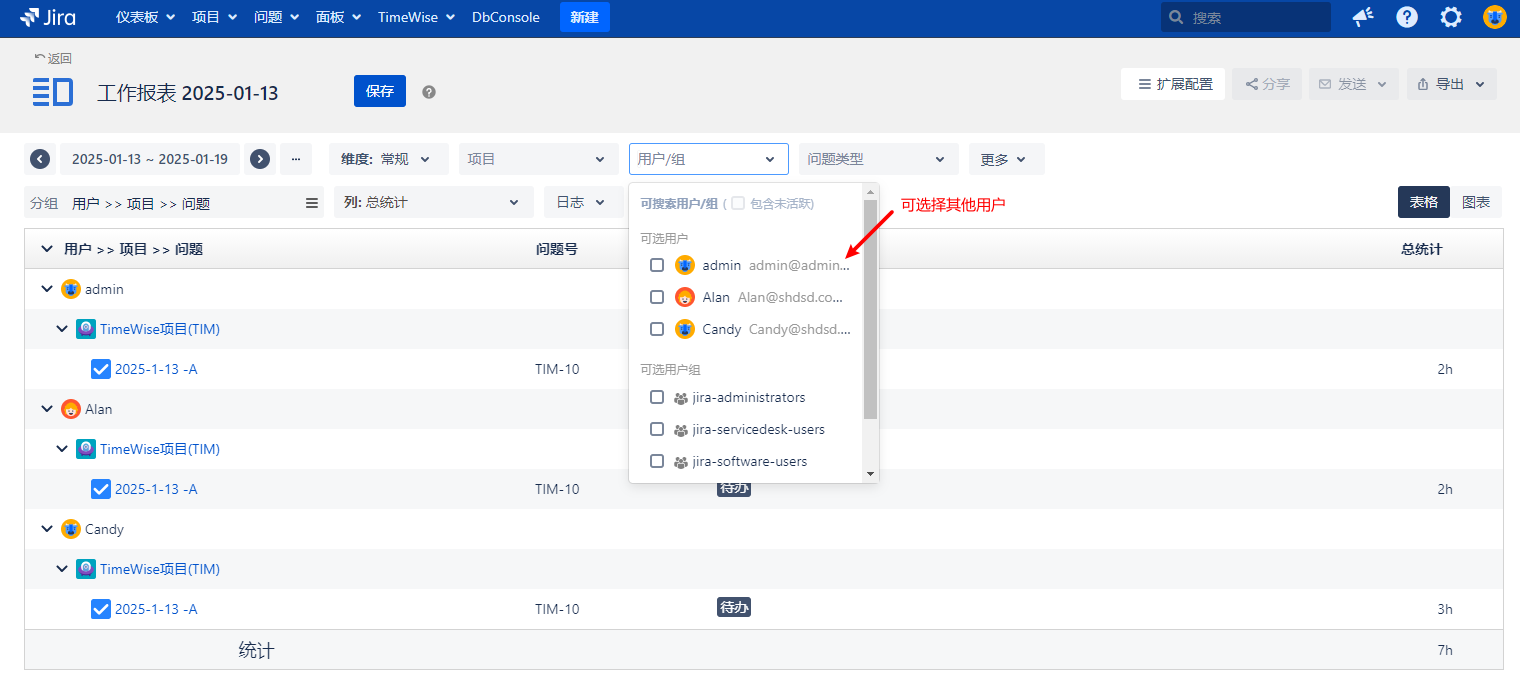Open the 问题类型 filter dropdown
The image size is (1520, 693).
(x=878, y=159)
